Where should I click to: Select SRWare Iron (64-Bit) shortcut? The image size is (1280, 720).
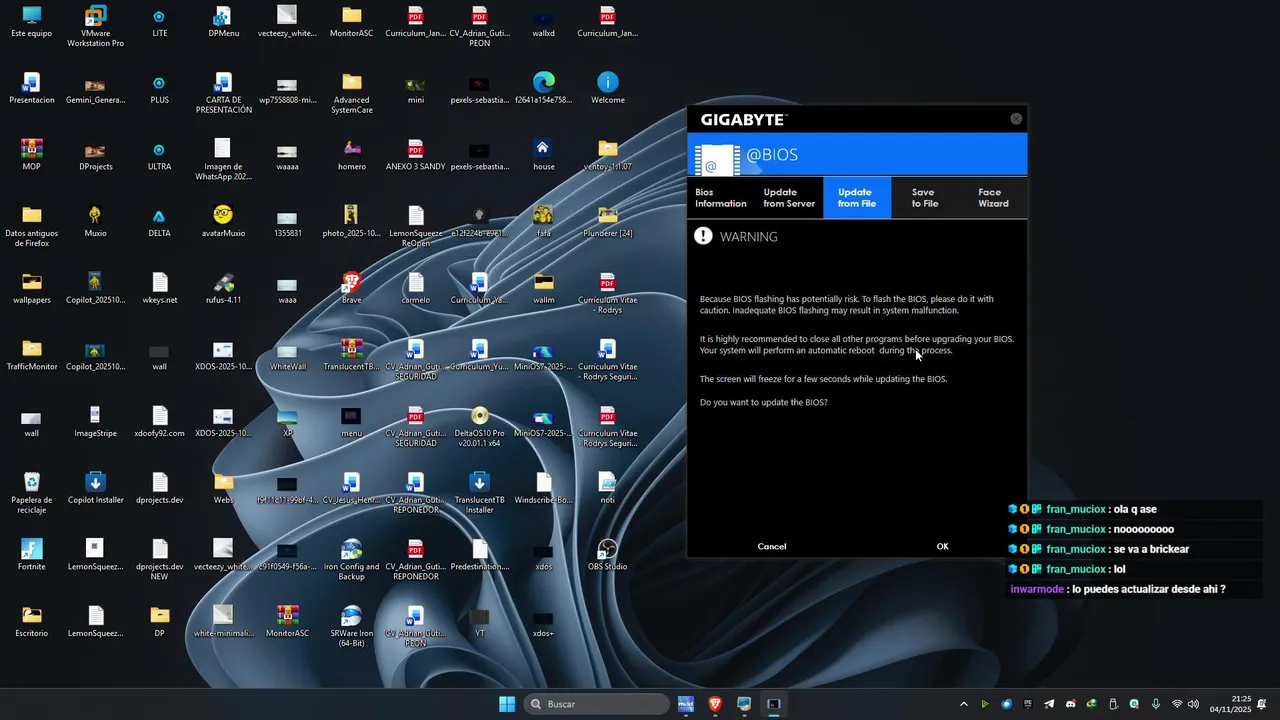[x=352, y=627]
